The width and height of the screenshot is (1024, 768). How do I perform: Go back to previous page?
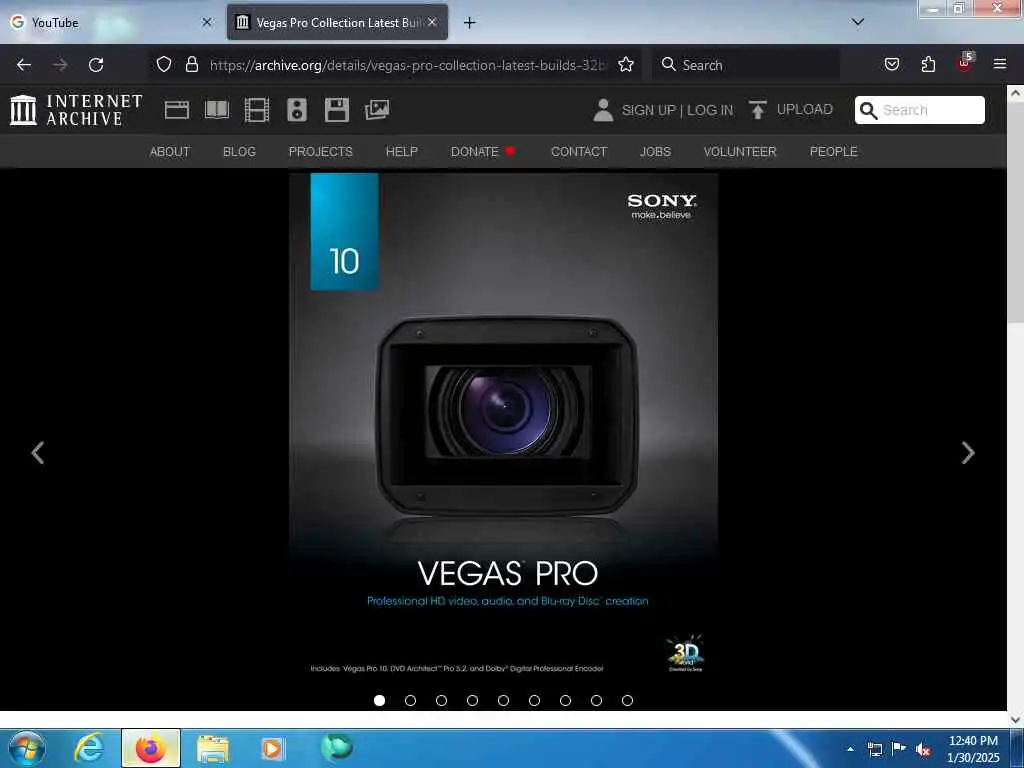[x=24, y=65]
